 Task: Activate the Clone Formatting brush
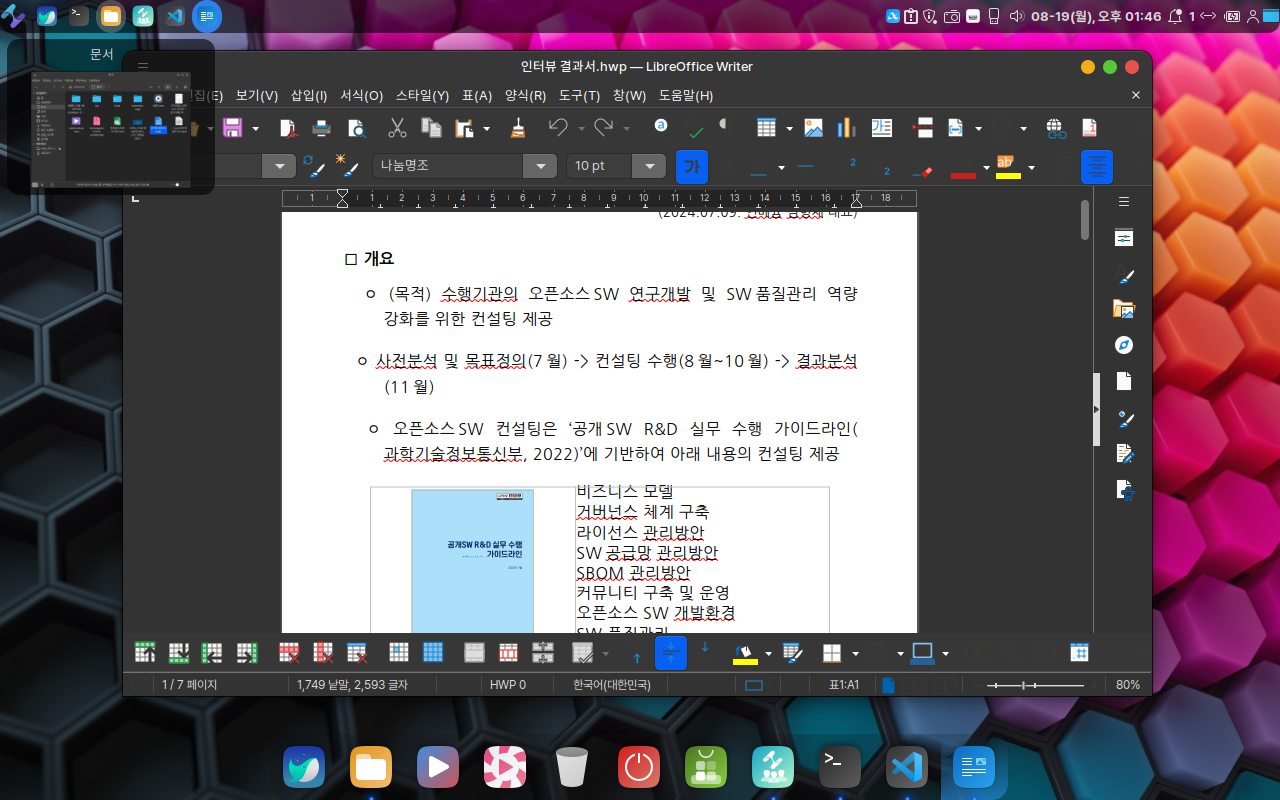click(x=517, y=127)
